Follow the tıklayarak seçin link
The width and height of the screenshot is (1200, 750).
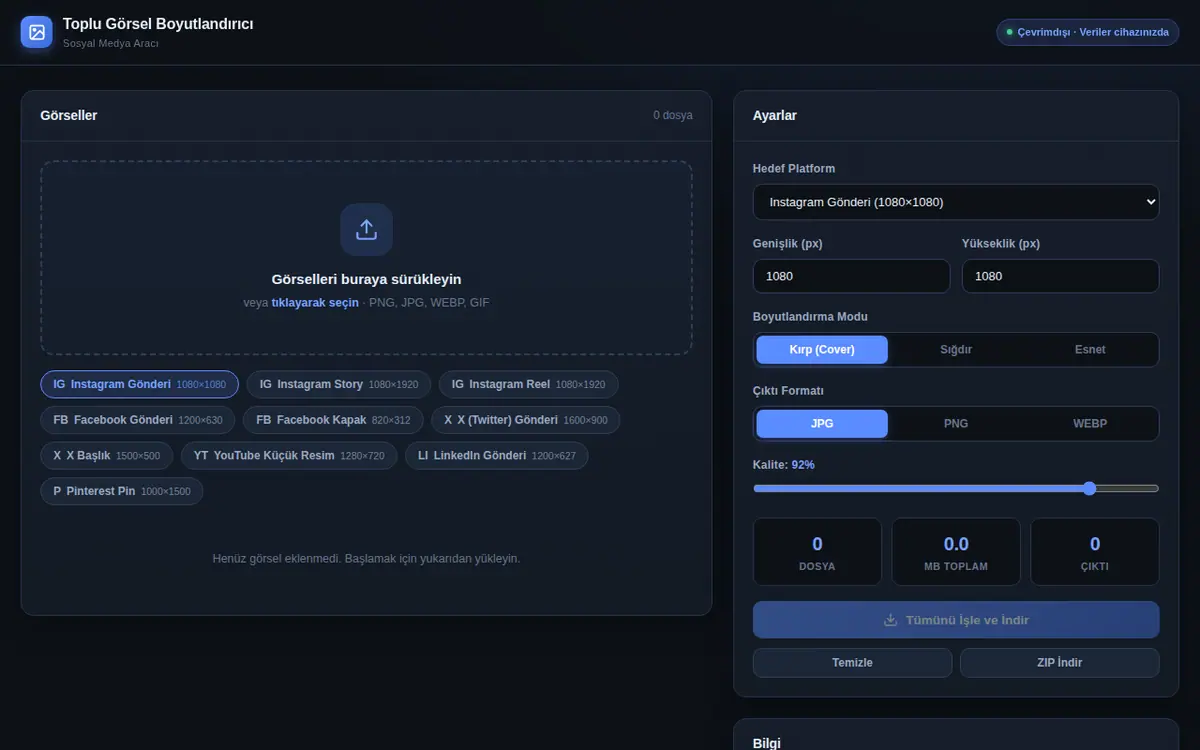point(315,303)
